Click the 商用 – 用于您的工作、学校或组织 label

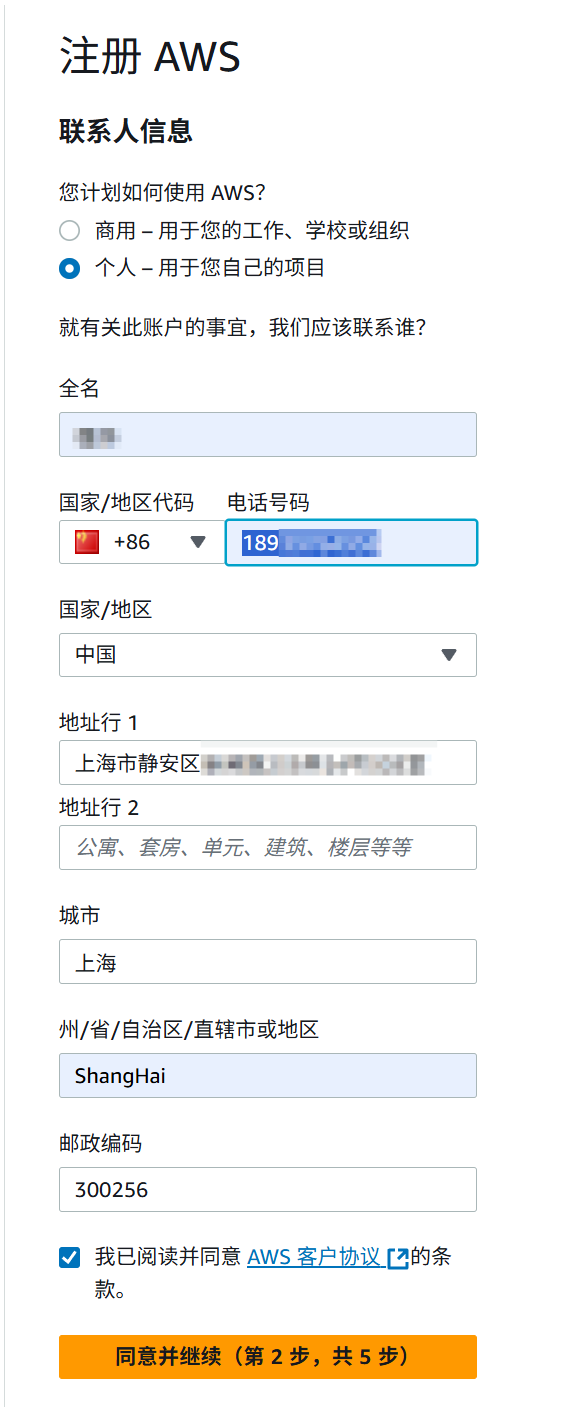click(x=252, y=231)
